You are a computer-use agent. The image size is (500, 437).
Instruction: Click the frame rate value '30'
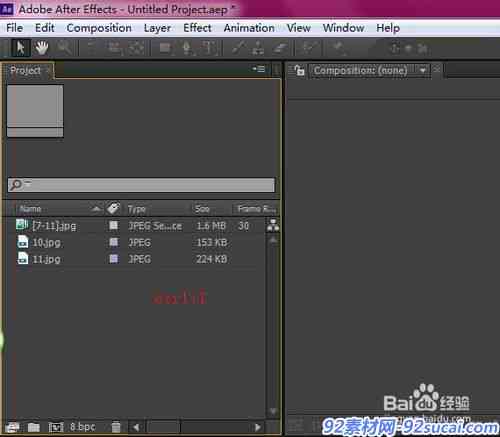(x=243, y=226)
